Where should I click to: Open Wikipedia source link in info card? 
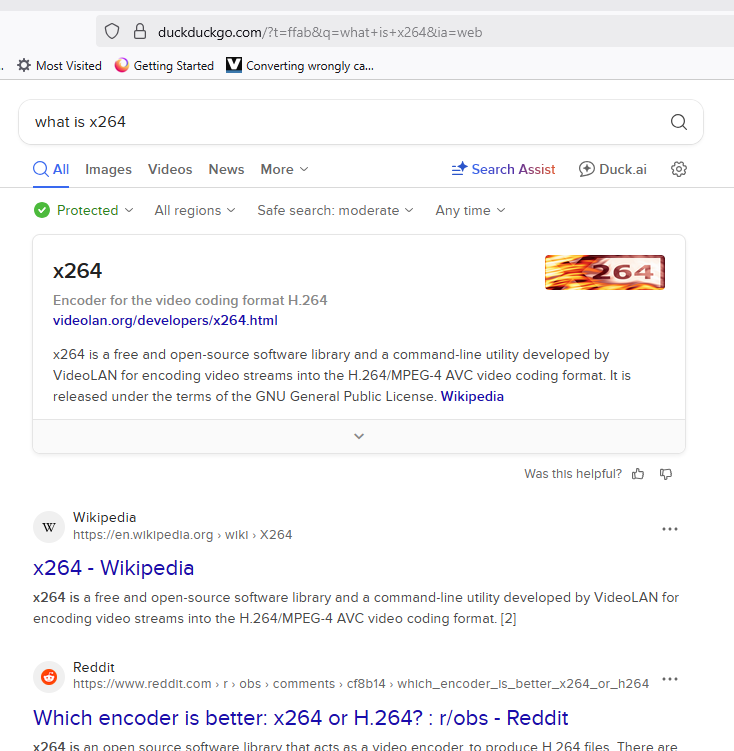(472, 397)
